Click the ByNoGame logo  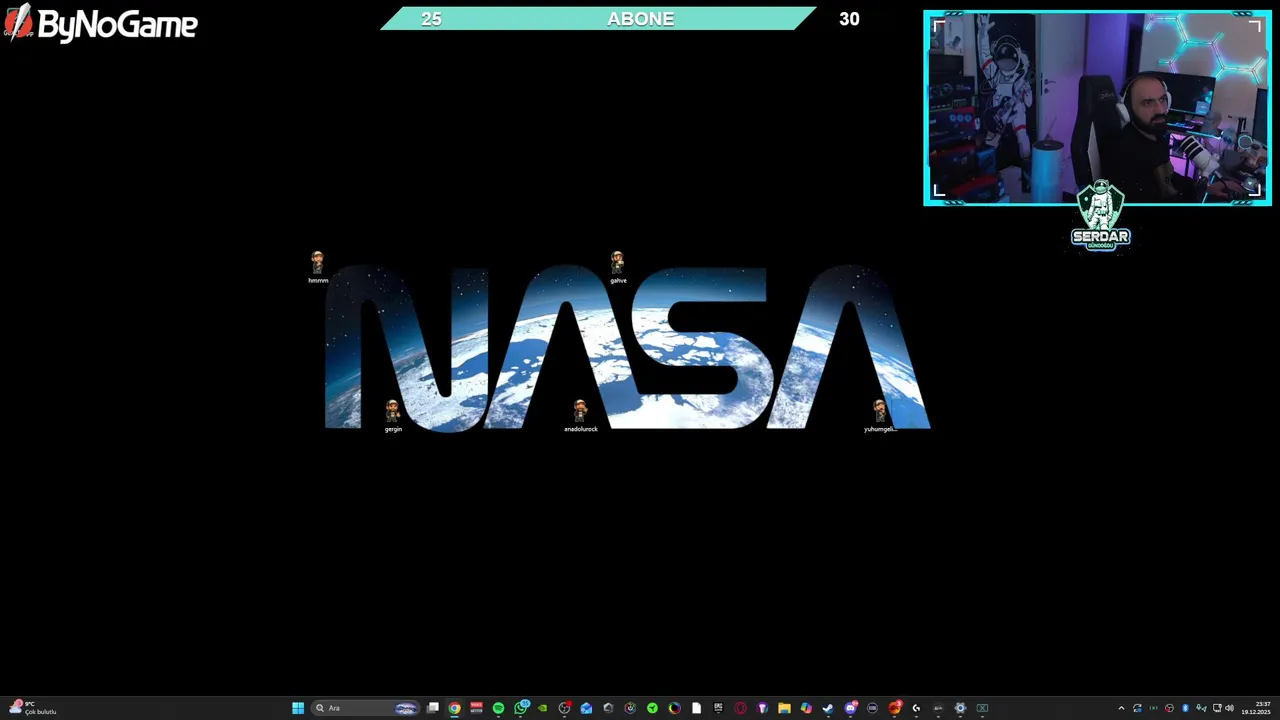100,23
